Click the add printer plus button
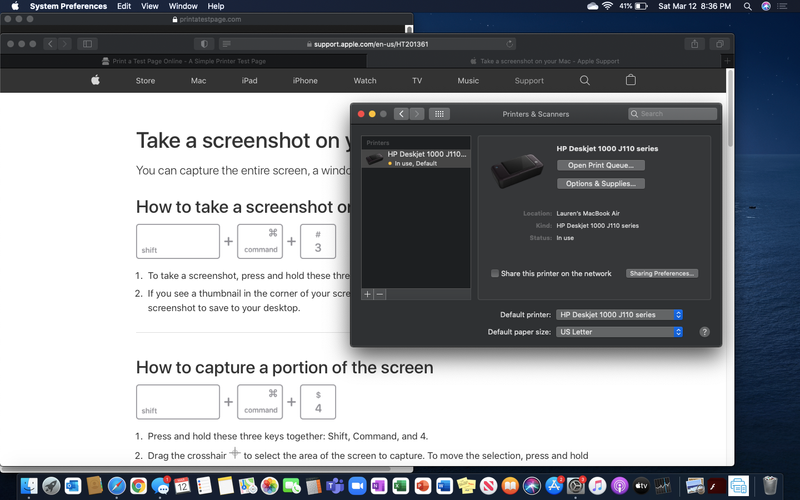Screen dimensions: 800x500 [367, 294]
